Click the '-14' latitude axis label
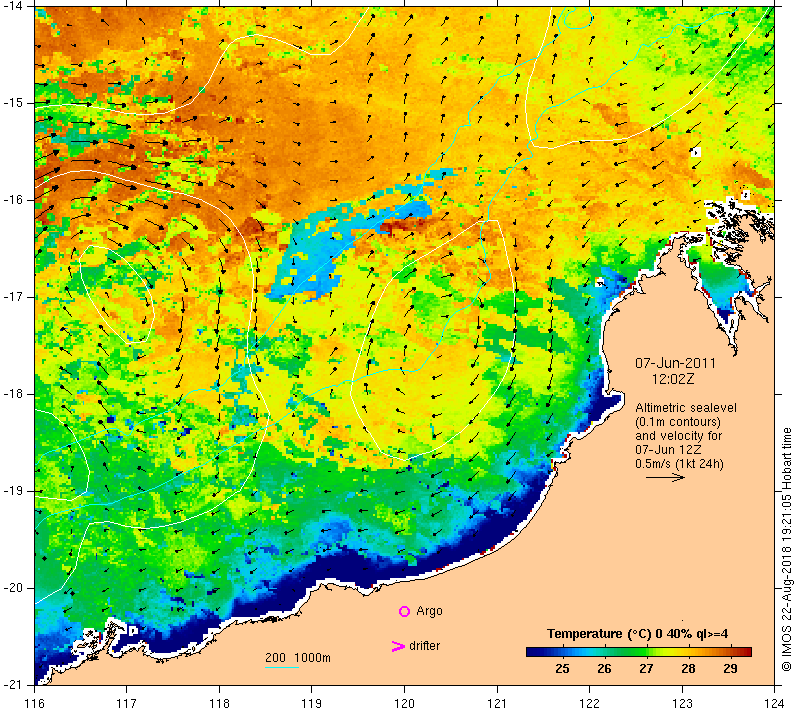 [12, 6]
